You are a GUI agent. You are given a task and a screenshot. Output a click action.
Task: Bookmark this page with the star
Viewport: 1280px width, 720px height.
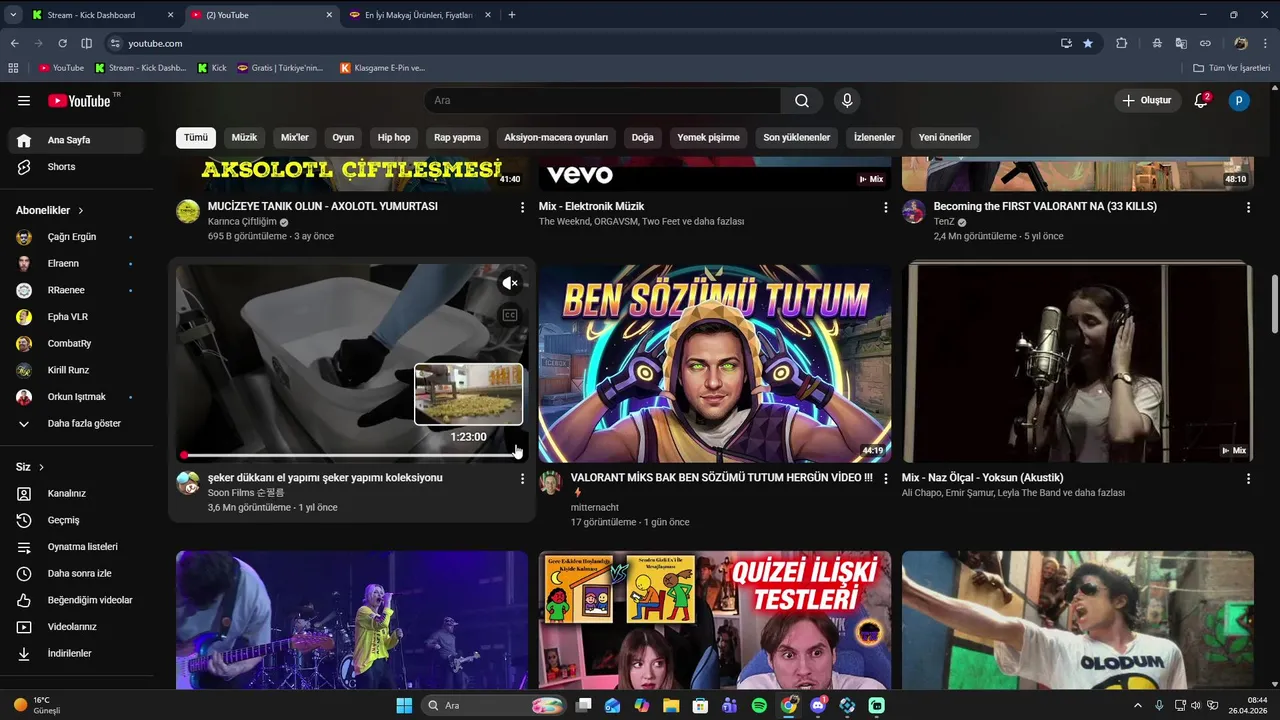point(1088,43)
